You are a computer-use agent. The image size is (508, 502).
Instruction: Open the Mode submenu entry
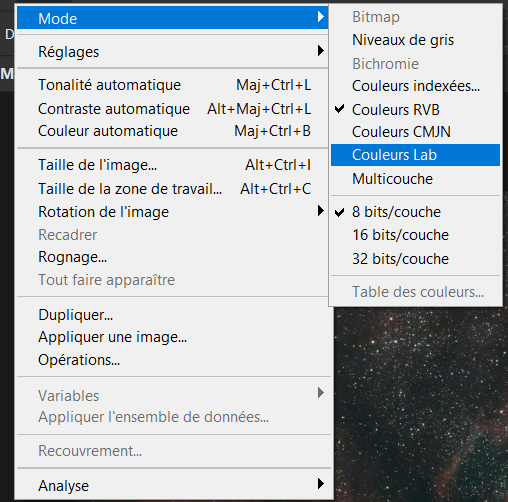172,18
